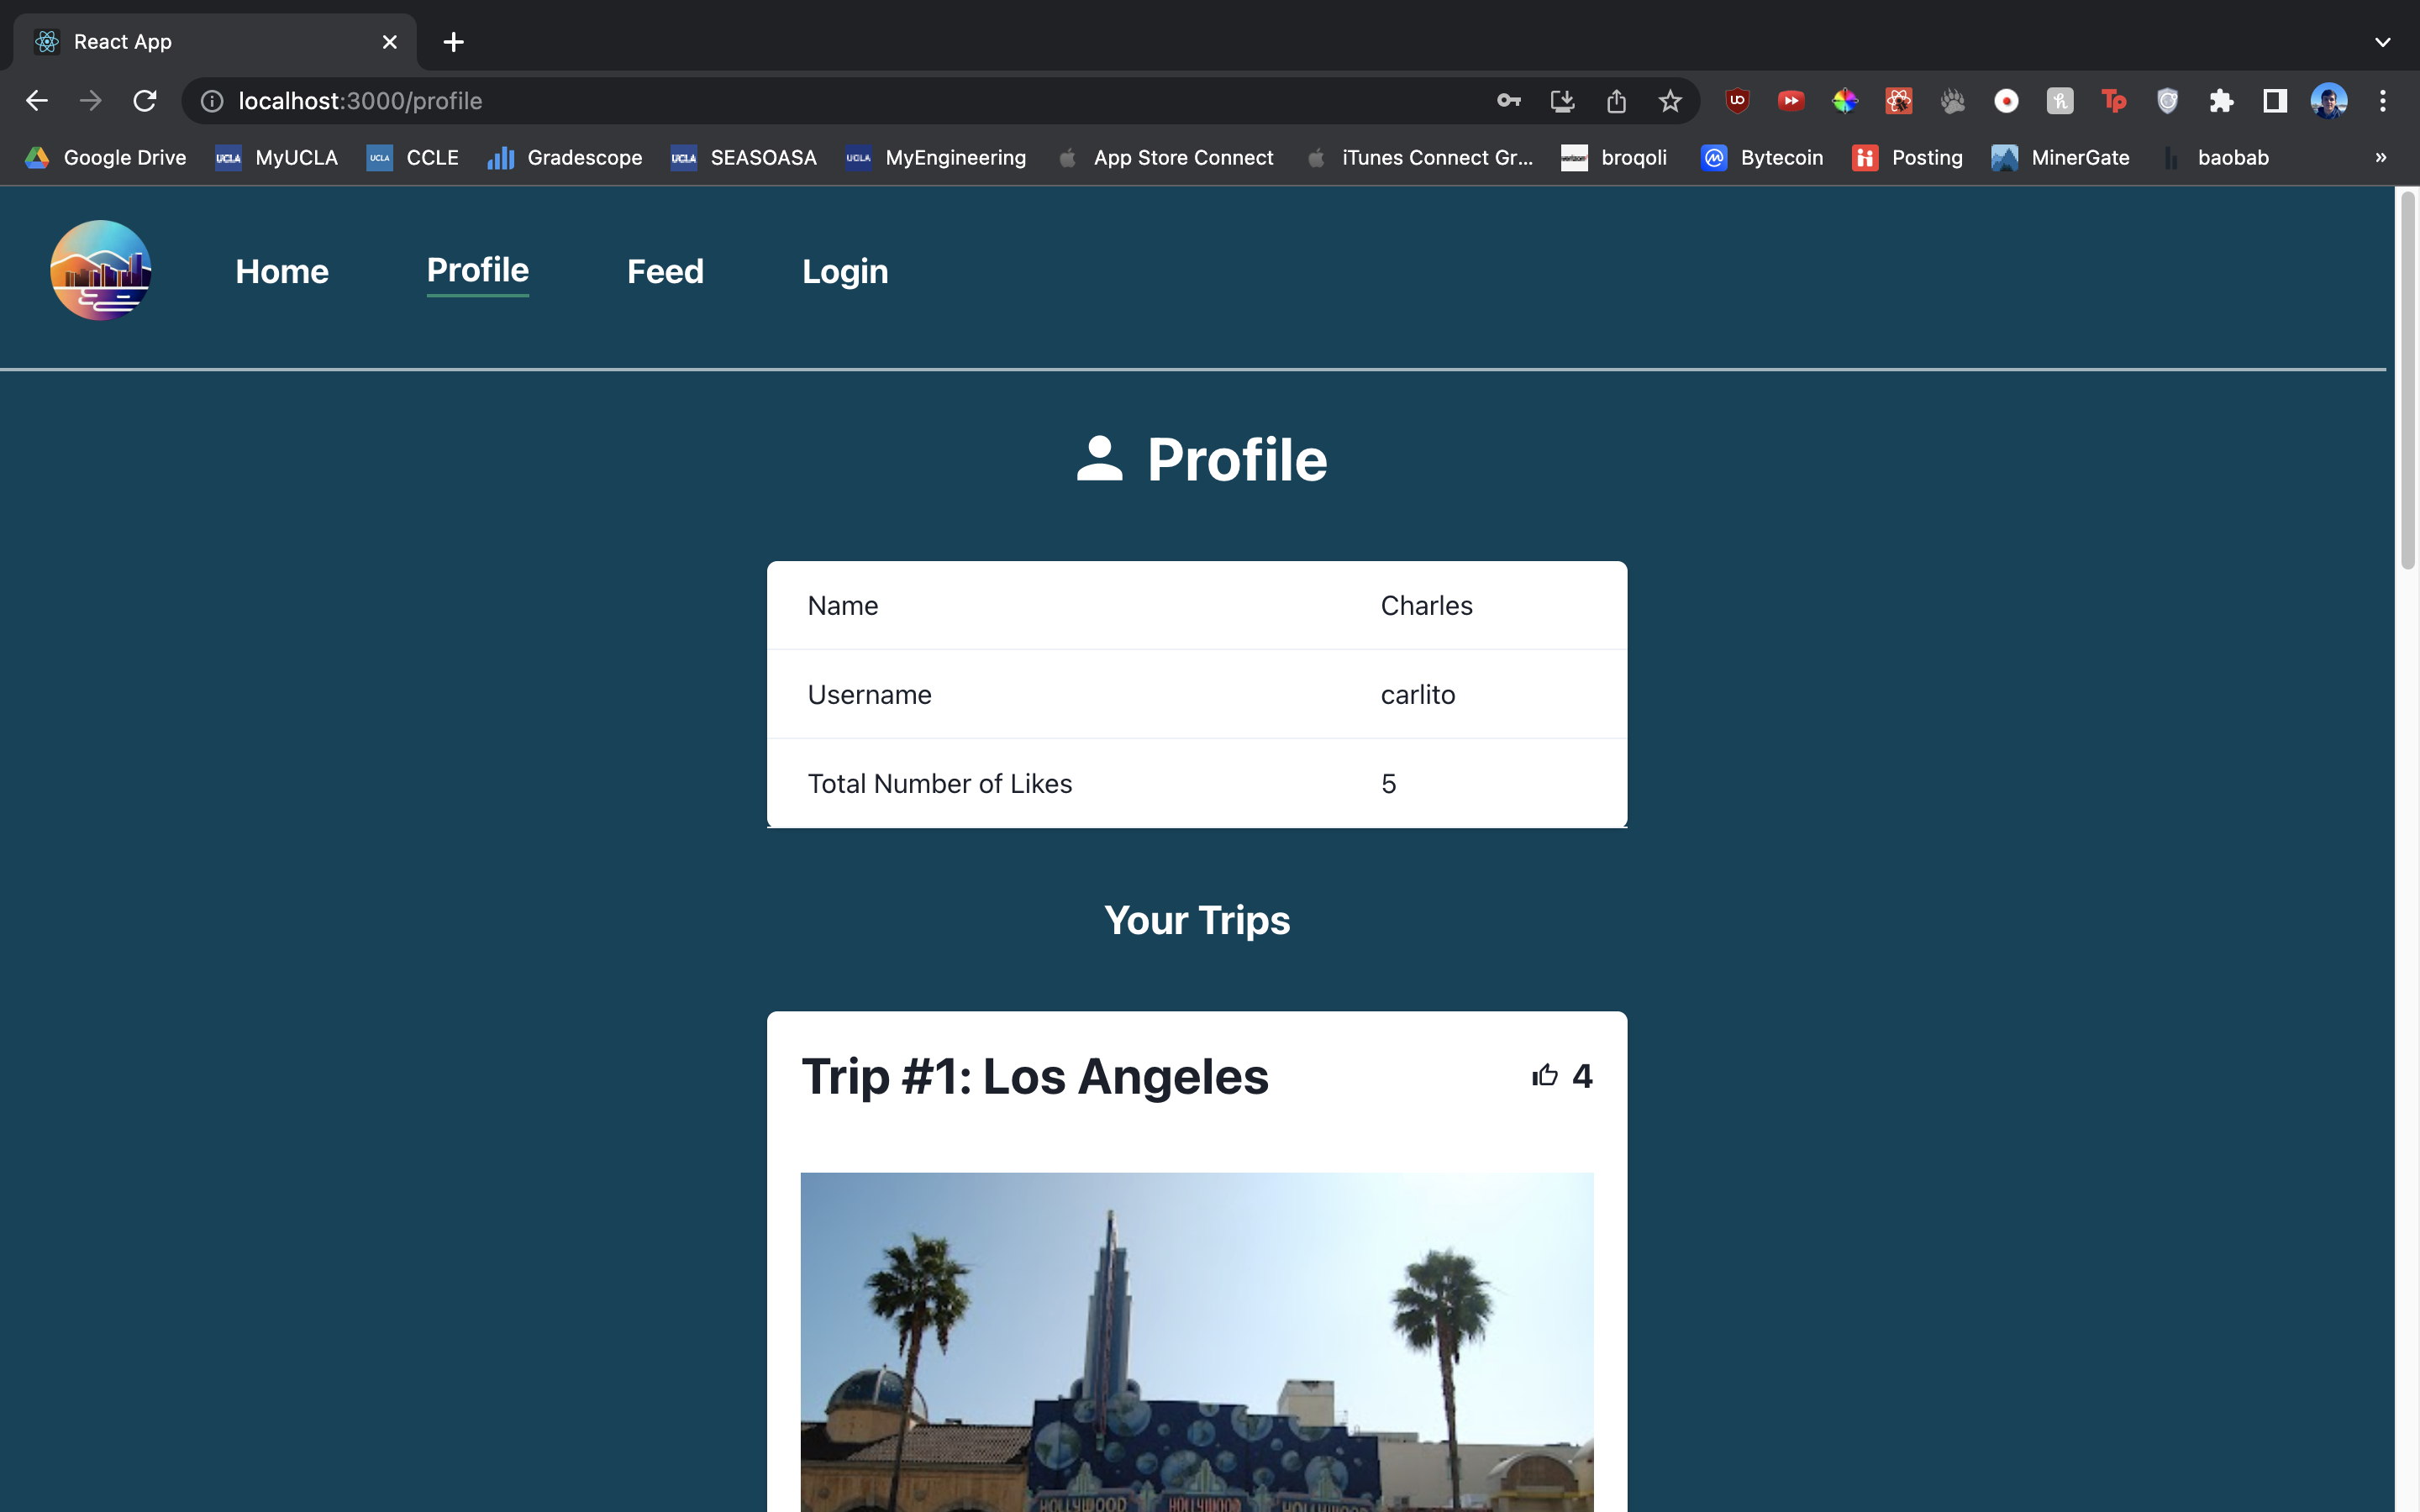The width and height of the screenshot is (2420, 1512).
Task: Bookmark page with the star icon
Action: click(x=1670, y=101)
